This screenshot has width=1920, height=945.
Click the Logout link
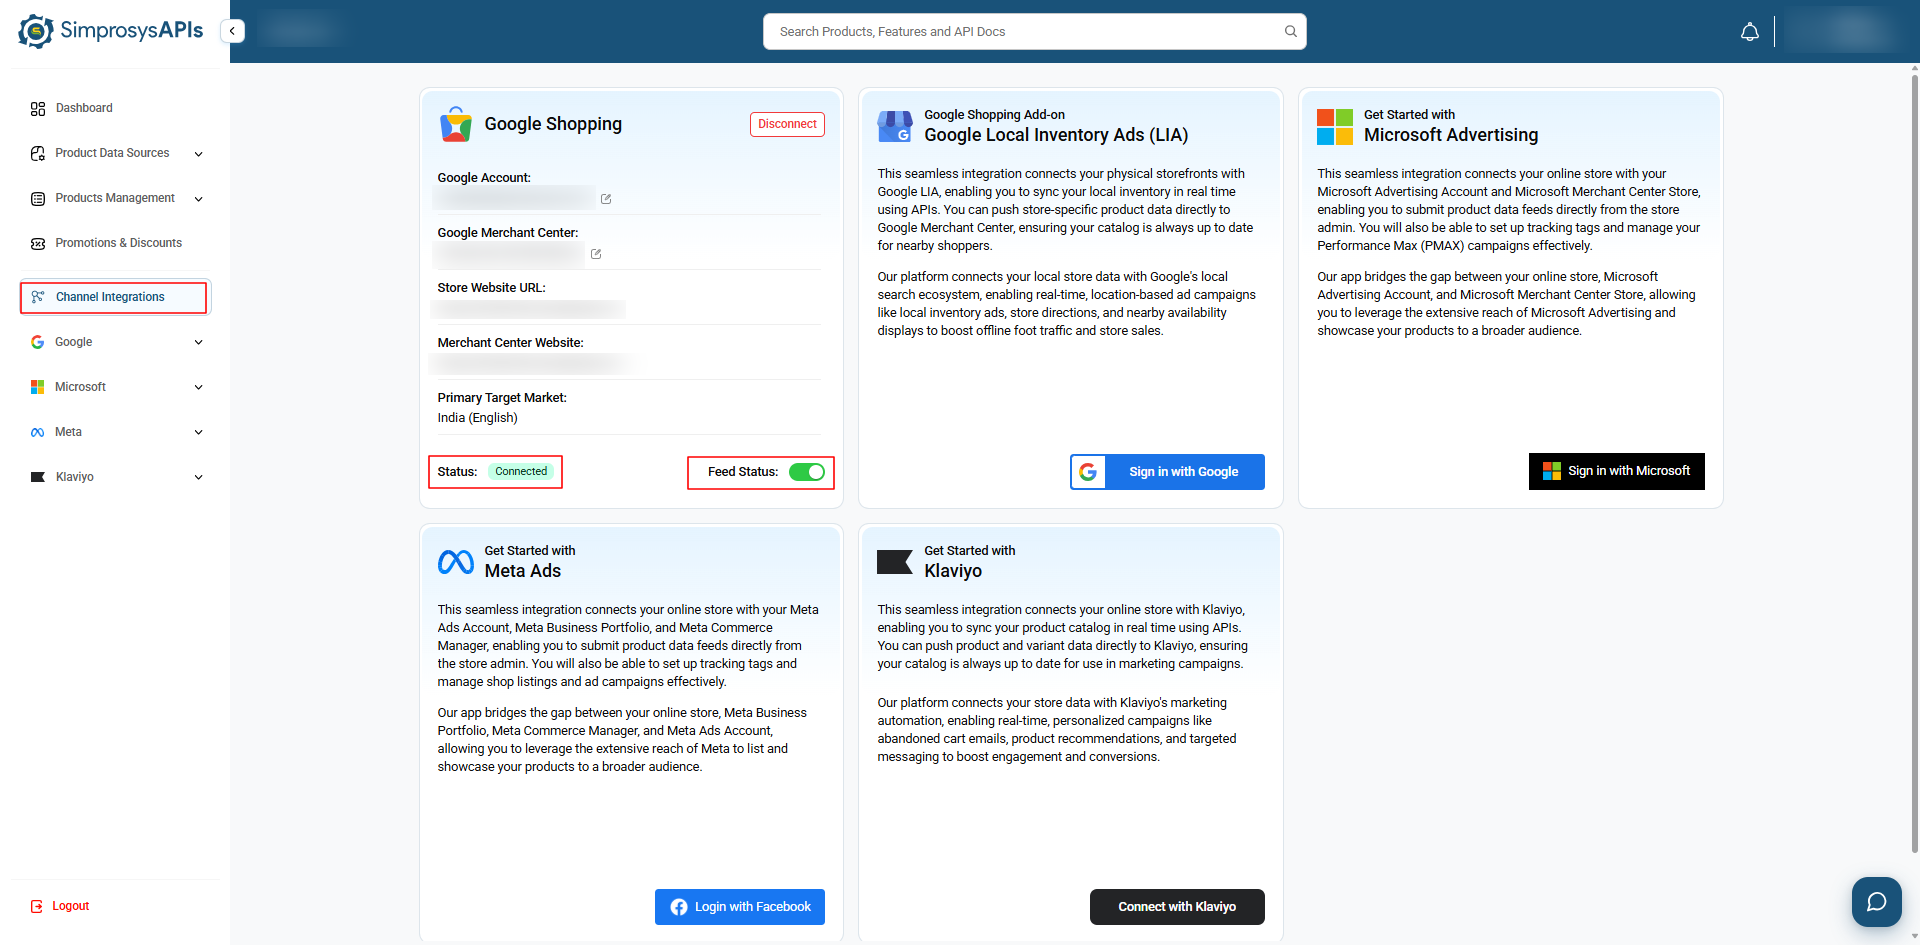click(71, 906)
